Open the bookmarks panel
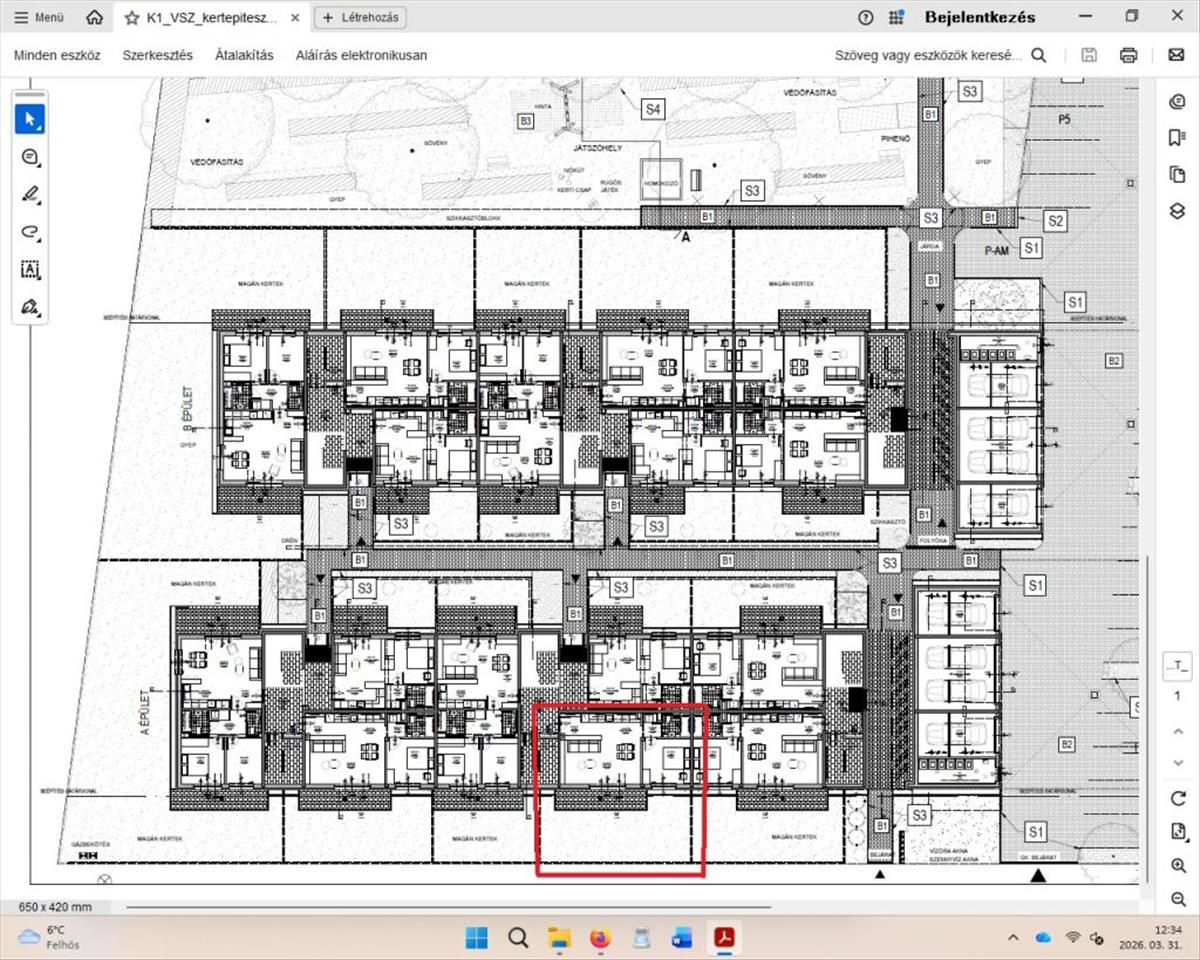 tap(1177, 137)
